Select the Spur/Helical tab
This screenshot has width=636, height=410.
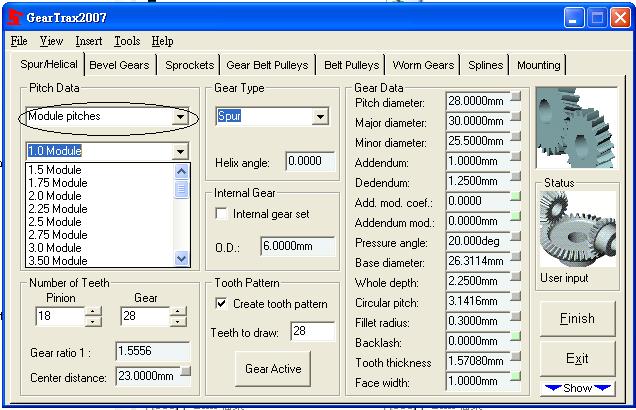tap(49, 64)
